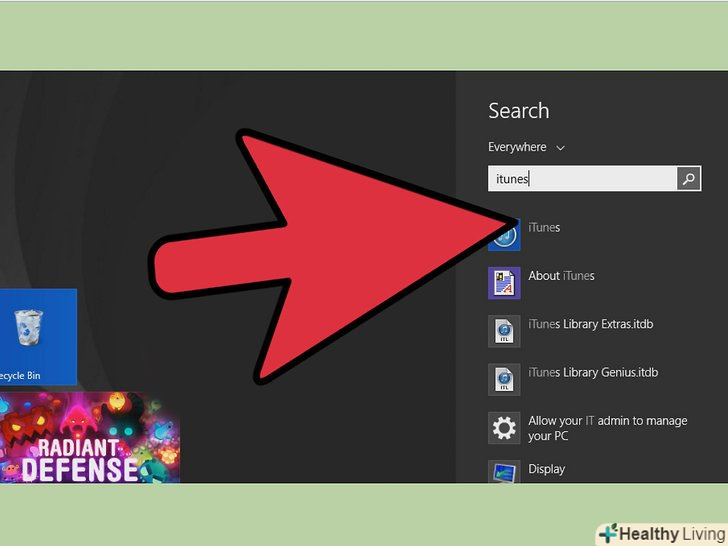This screenshot has height=546, width=728.
Task: Open iTunes Library Extras.itdb file icon
Action: (x=504, y=331)
